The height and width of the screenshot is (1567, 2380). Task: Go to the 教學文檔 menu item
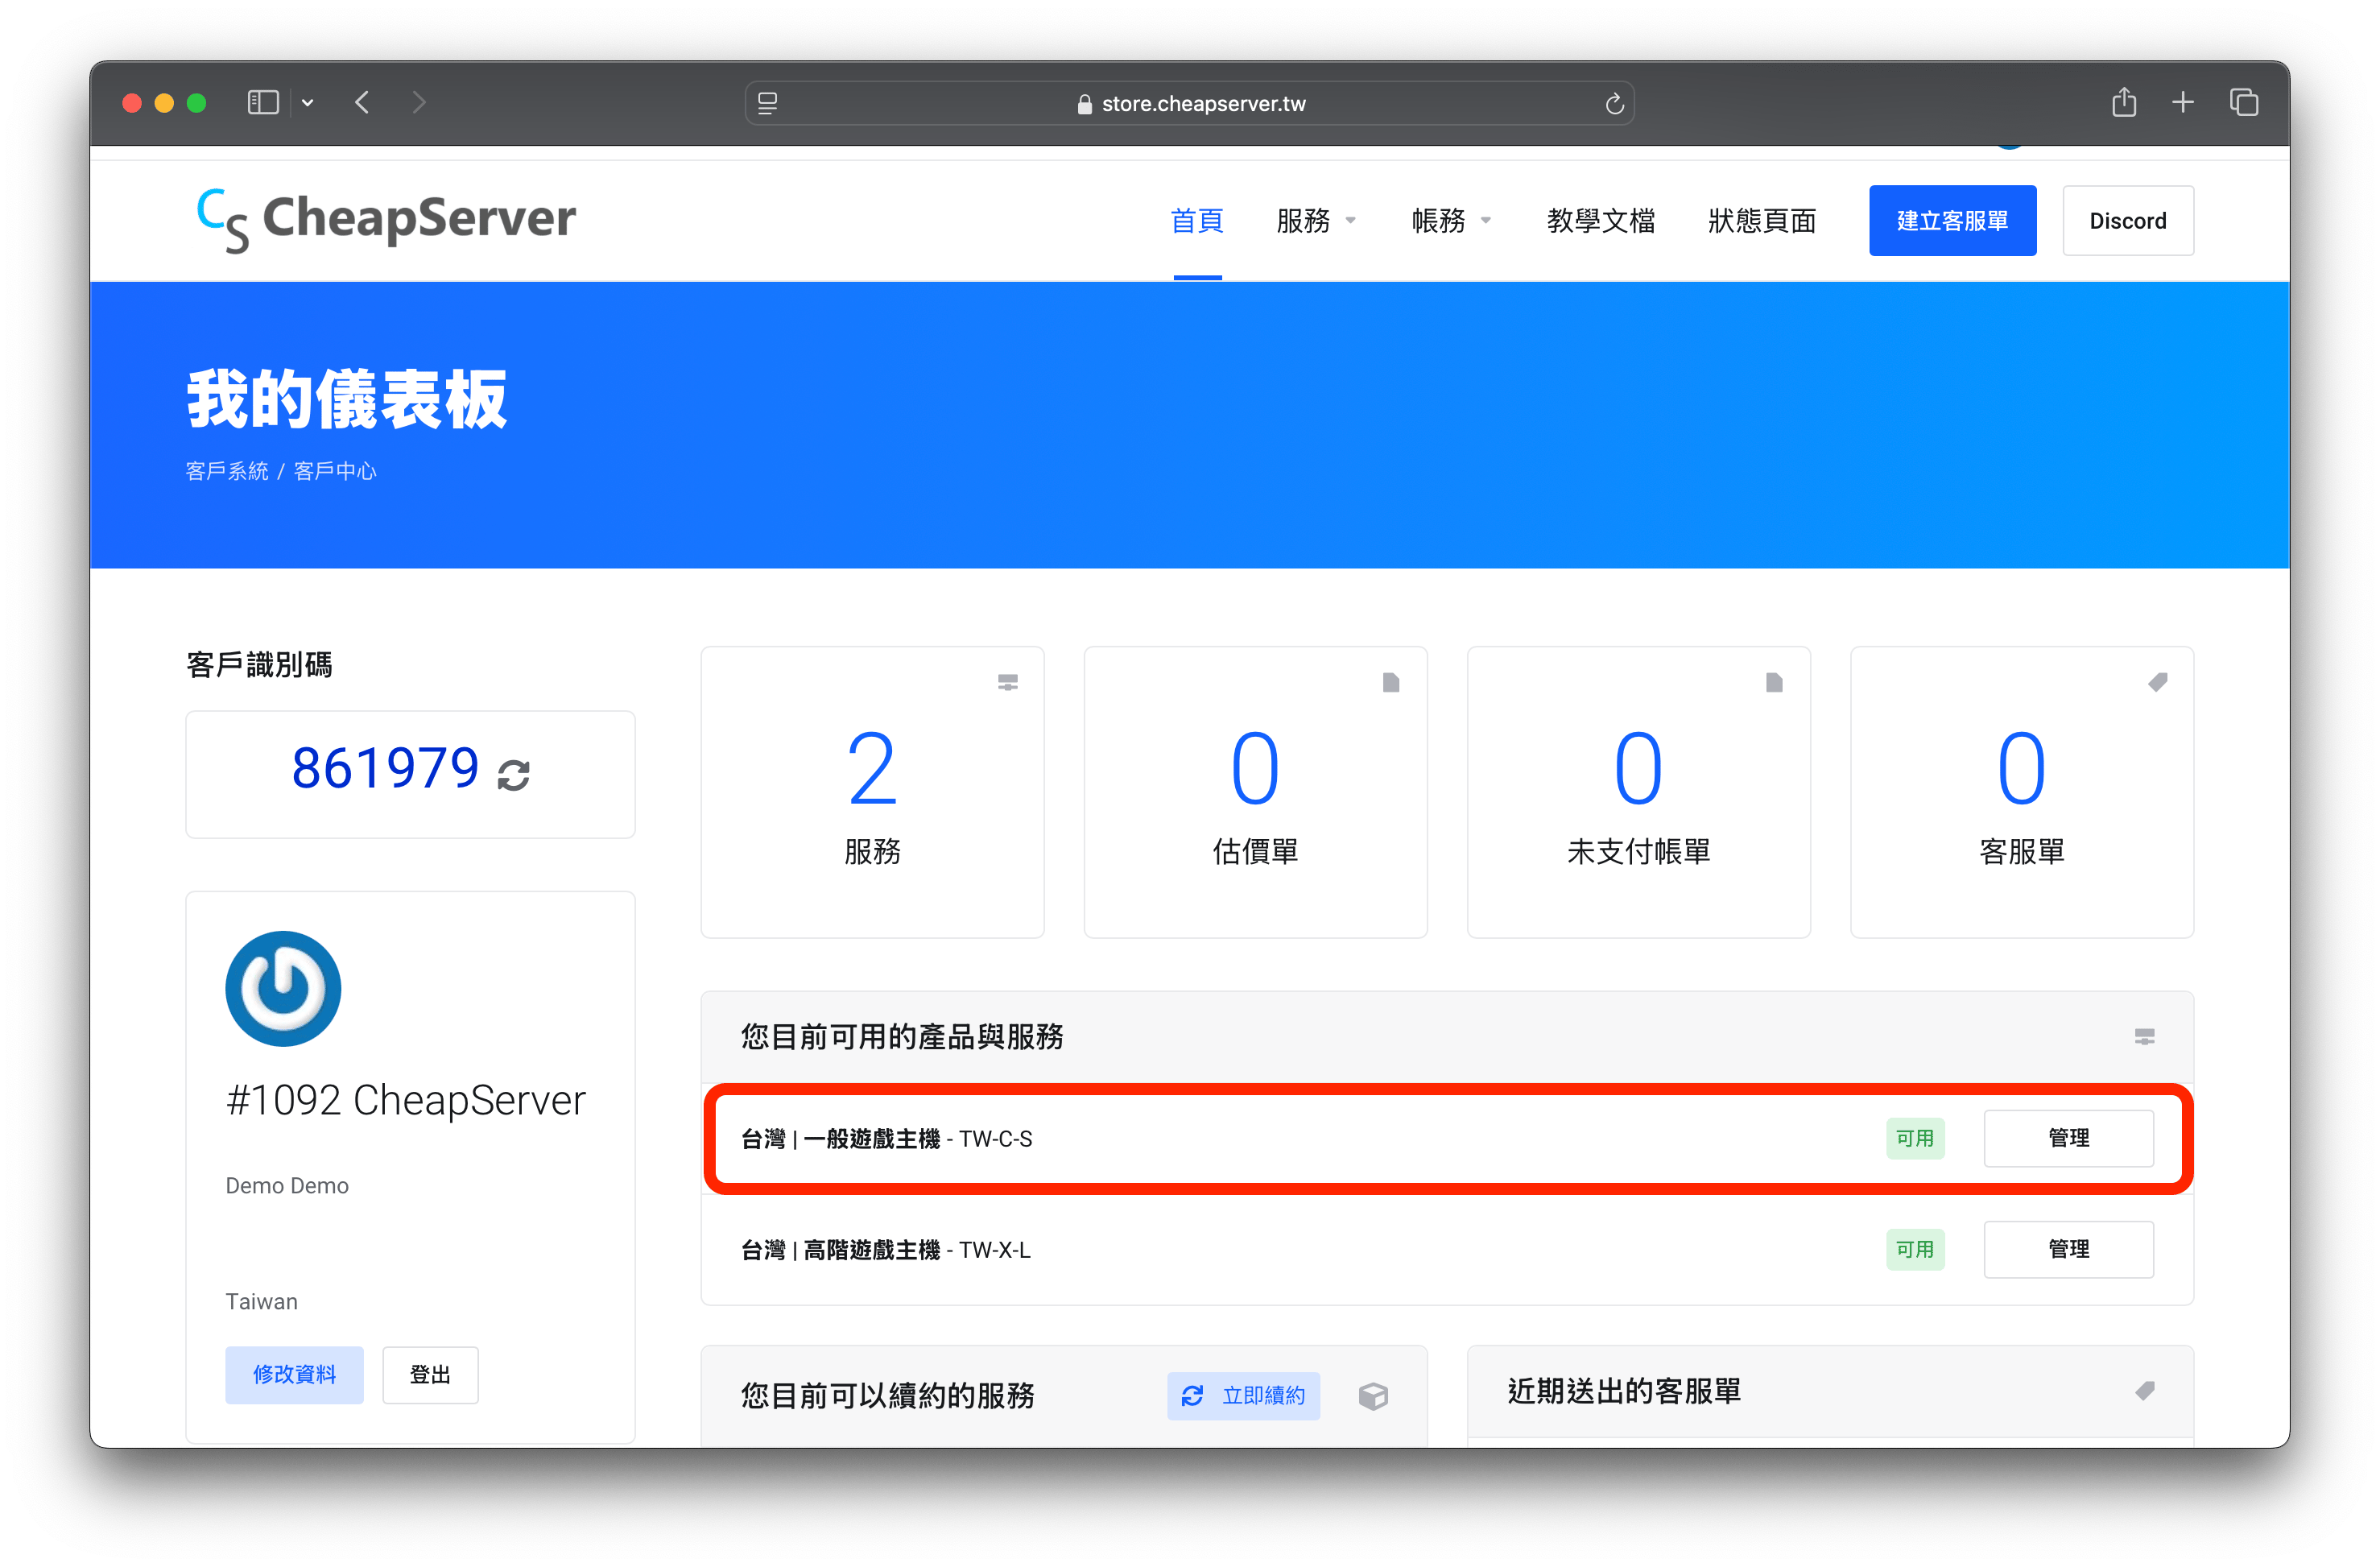pos(1600,221)
